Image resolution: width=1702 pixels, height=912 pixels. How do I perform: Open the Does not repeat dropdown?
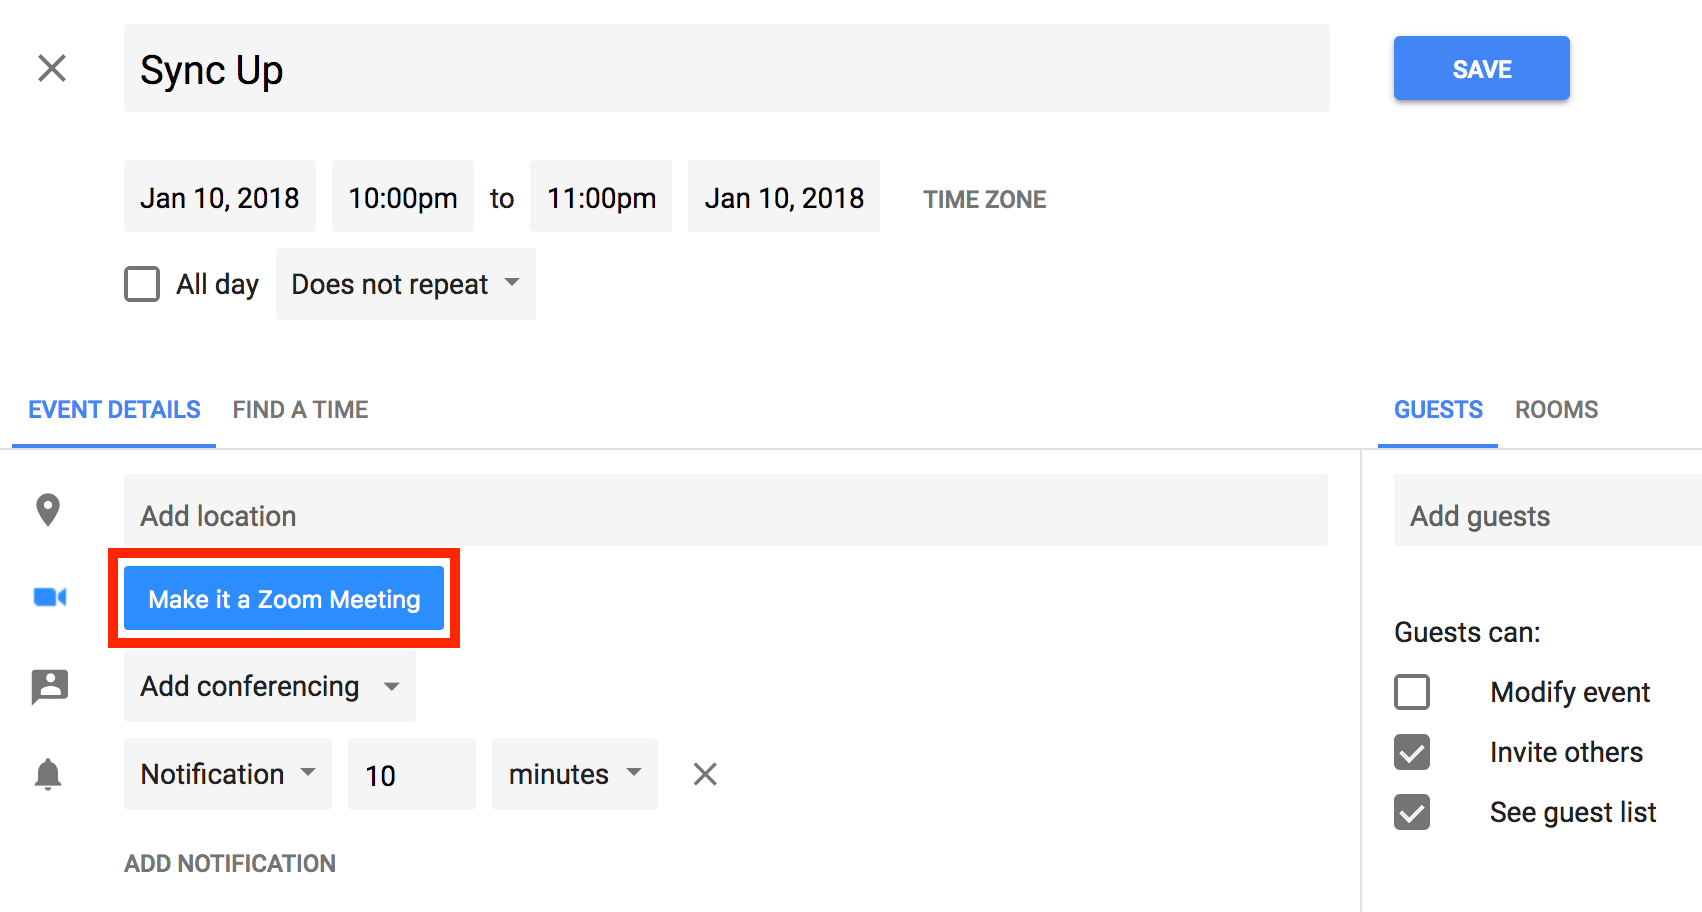tap(405, 284)
